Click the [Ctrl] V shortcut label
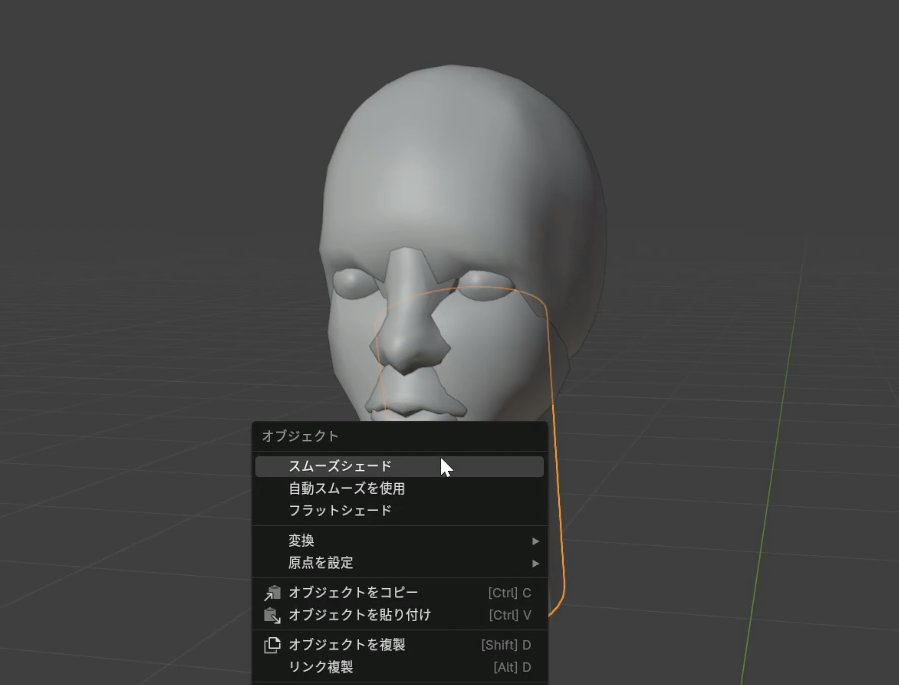 click(510, 615)
